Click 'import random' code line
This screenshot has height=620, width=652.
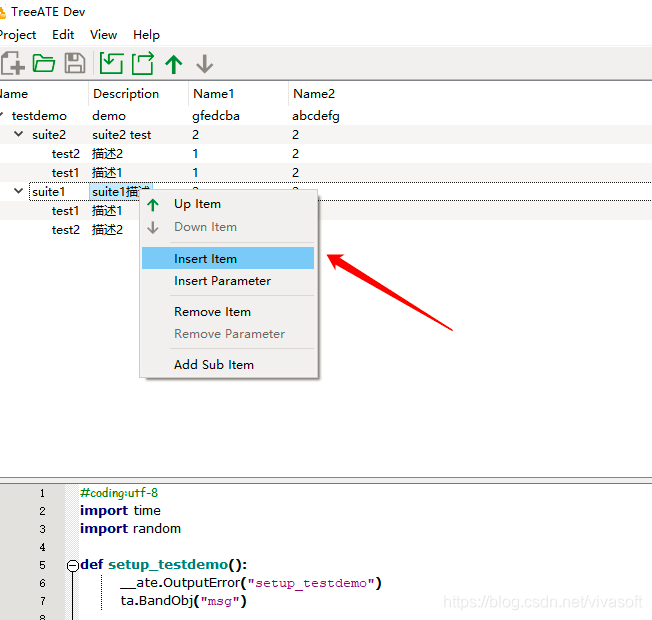[130, 529]
